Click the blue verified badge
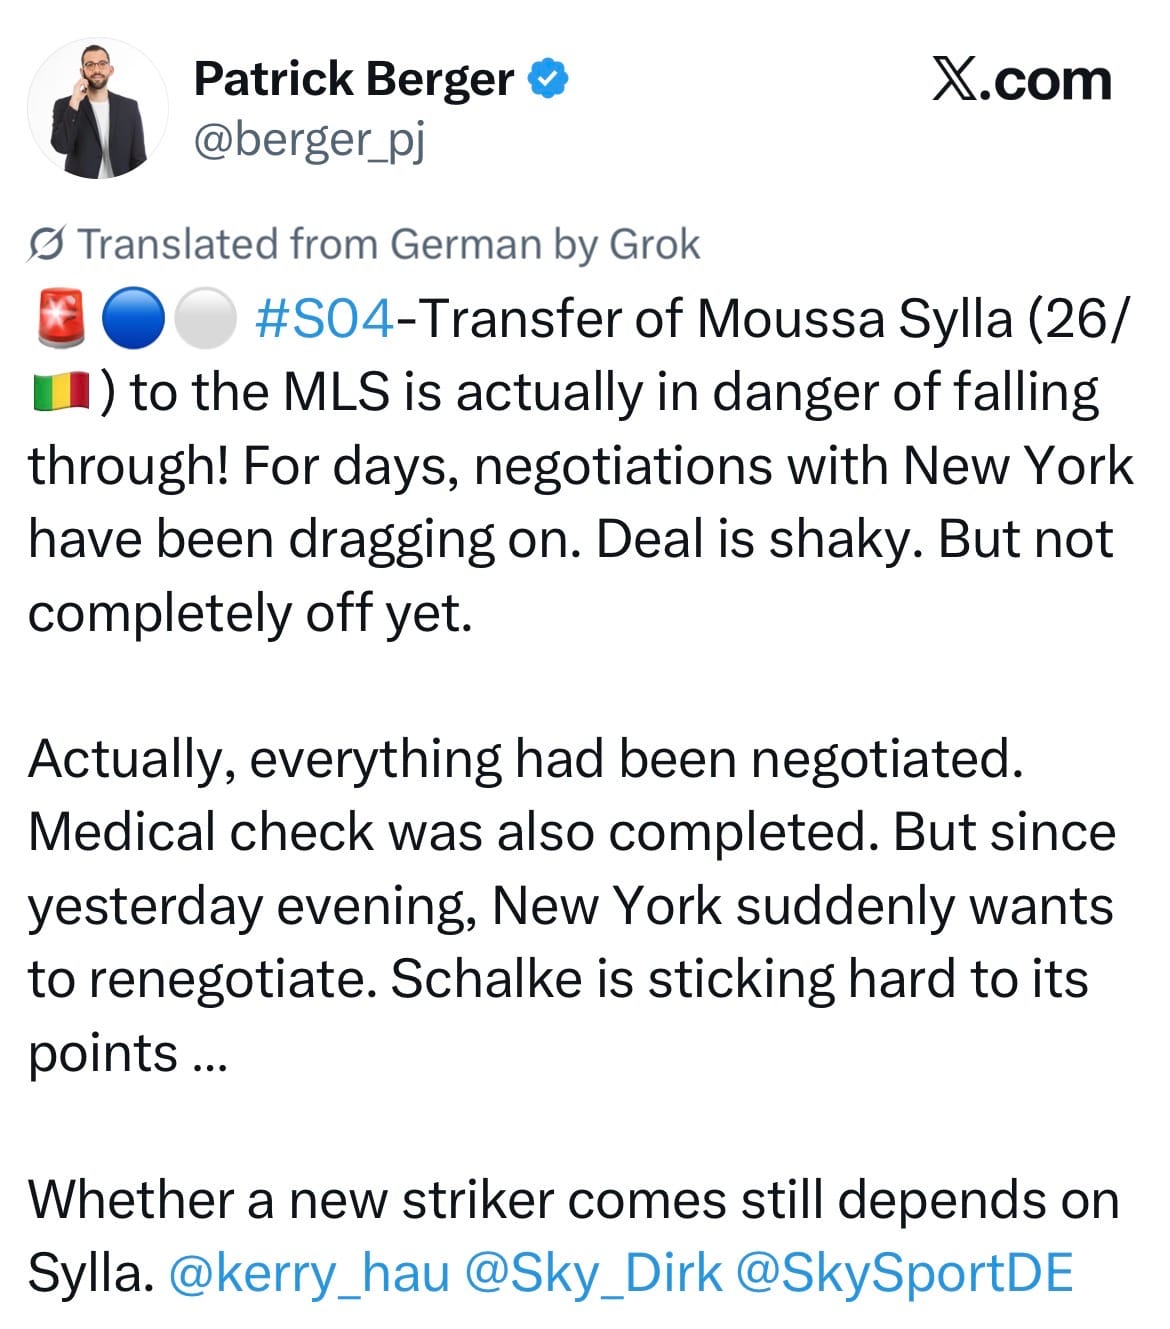Screen dimensions: 1170x1329 [548, 78]
